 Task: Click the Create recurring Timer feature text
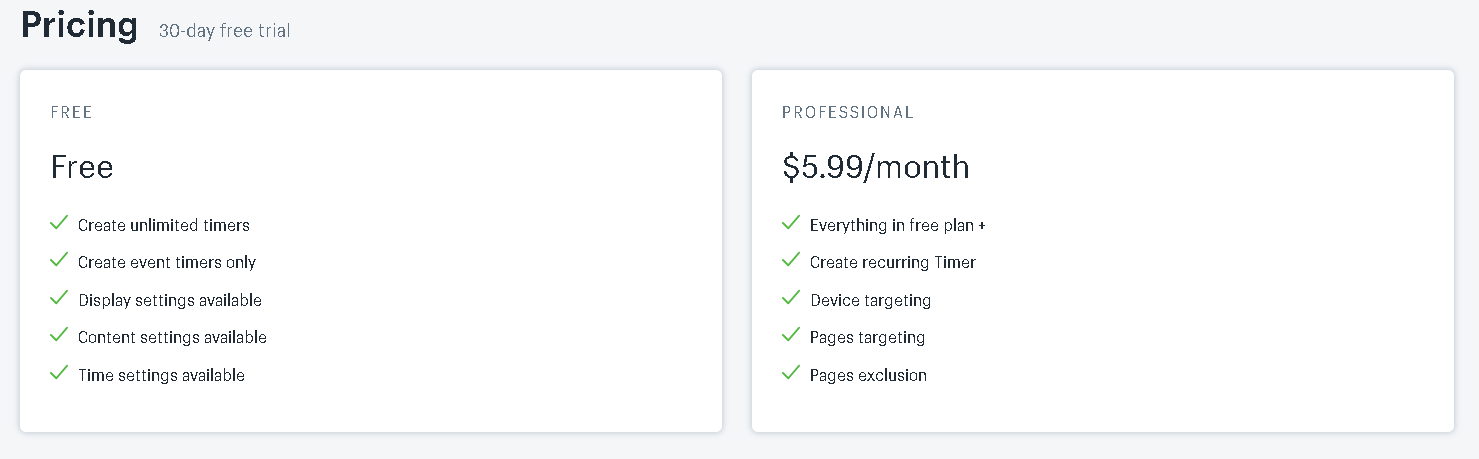tap(892, 263)
